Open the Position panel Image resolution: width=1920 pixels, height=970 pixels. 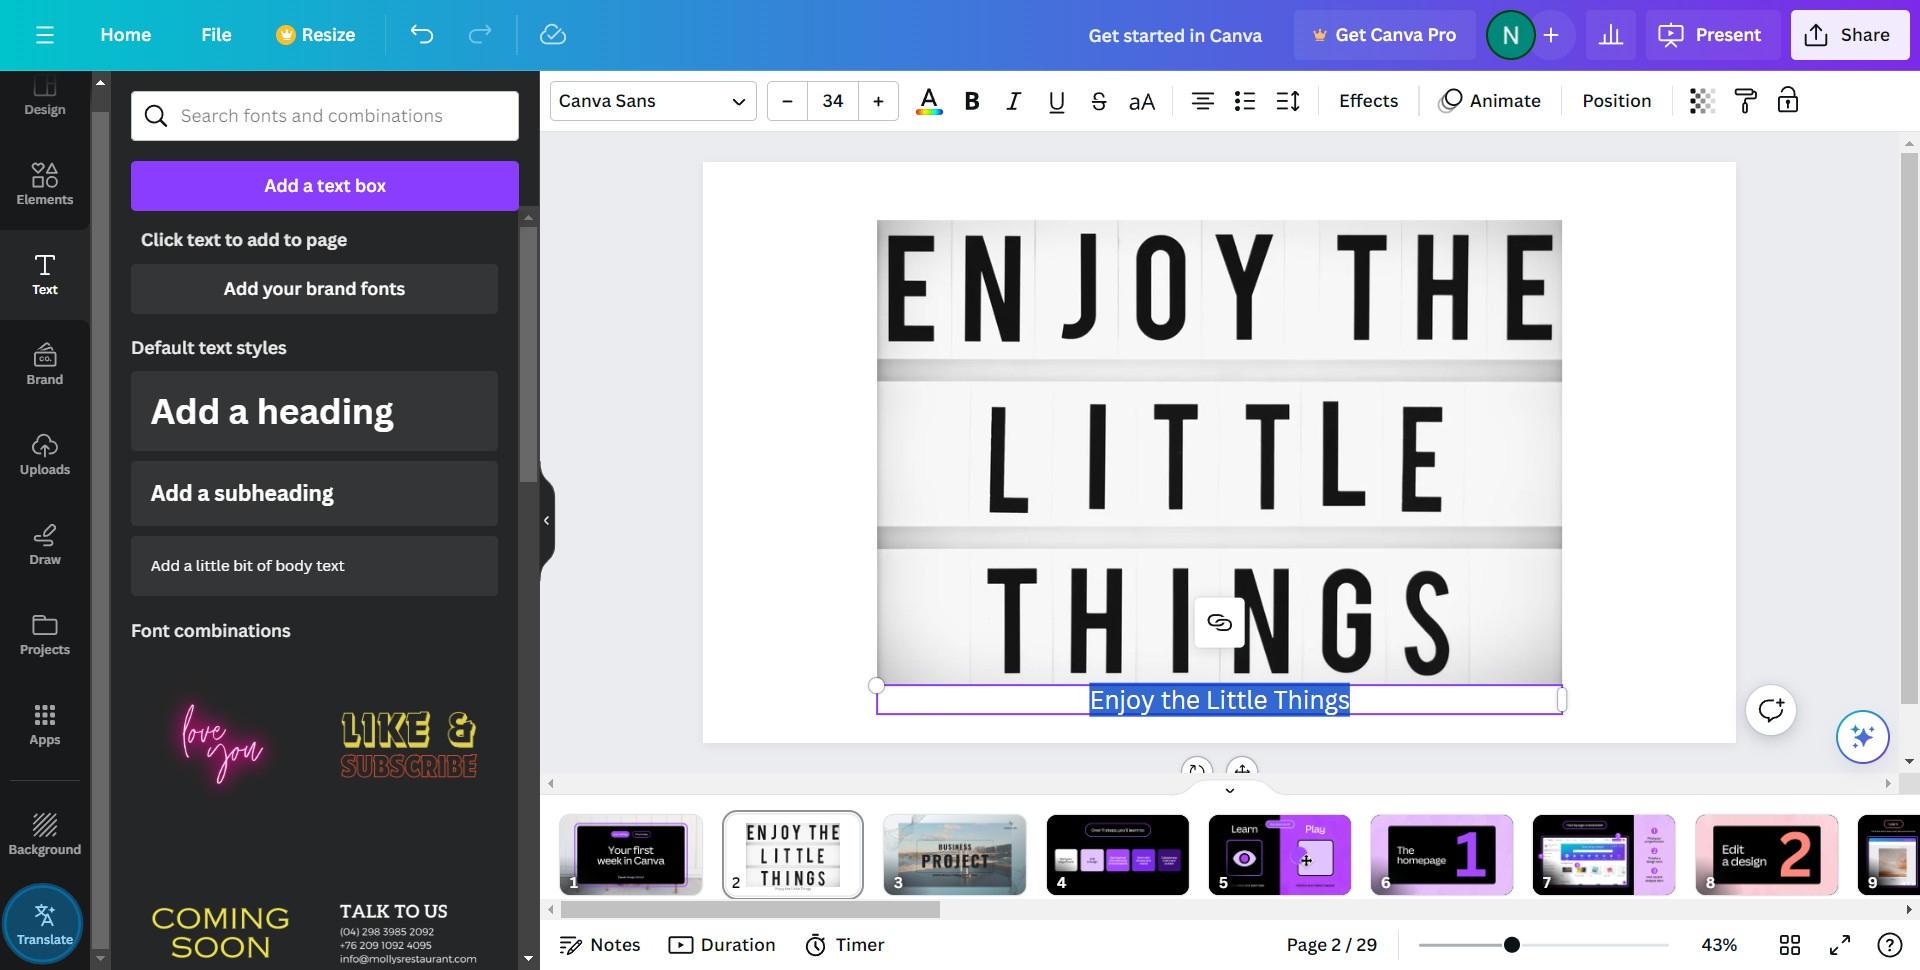coord(1616,101)
